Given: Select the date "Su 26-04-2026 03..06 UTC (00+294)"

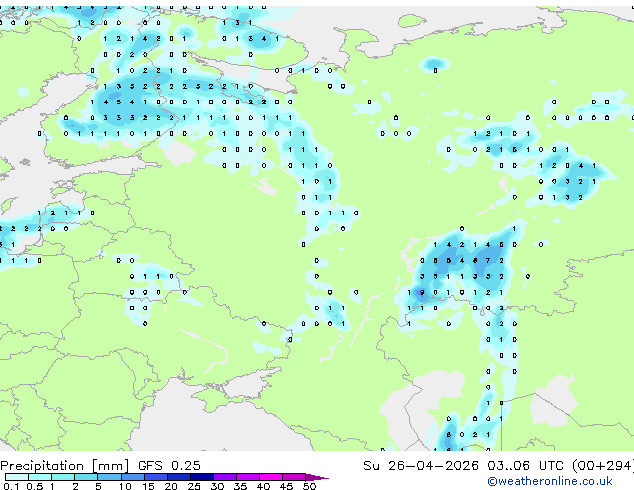Looking at the screenshot, I should pos(498,466).
